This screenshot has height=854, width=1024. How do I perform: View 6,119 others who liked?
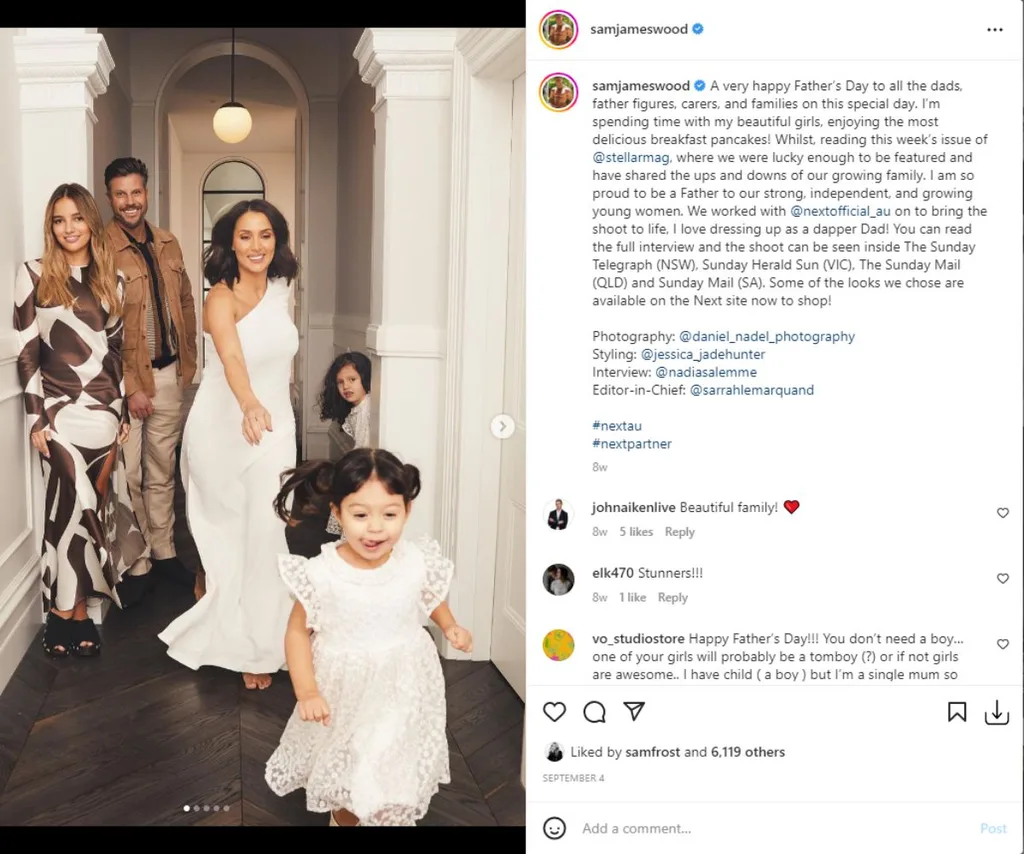pyautogui.click(x=748, y=752)
